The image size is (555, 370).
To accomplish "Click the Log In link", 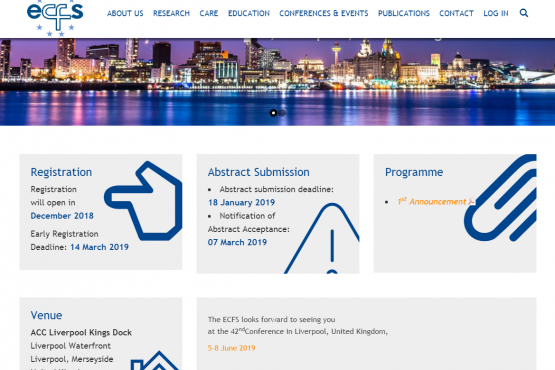I will tap(496, 13).
